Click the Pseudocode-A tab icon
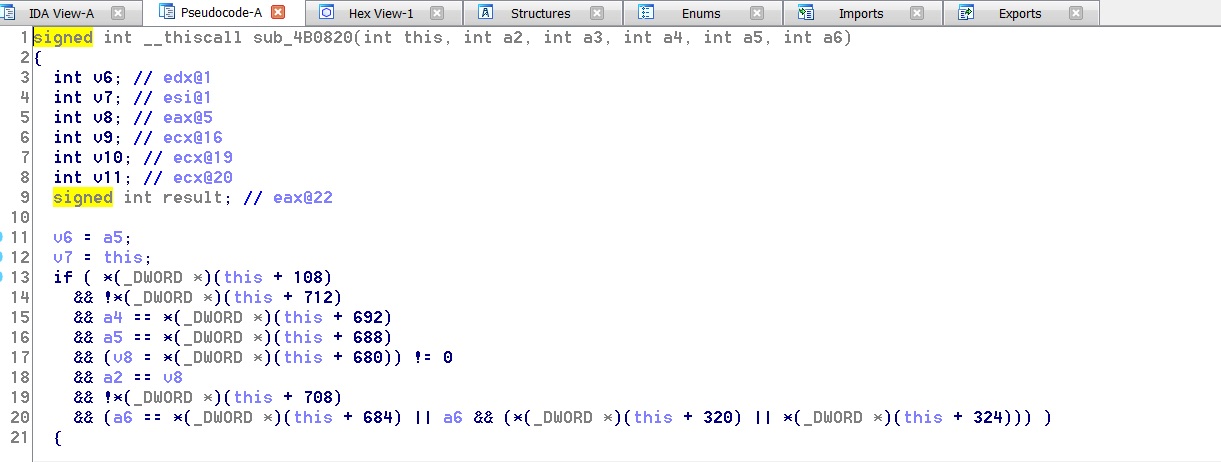 tap(167, 13)
